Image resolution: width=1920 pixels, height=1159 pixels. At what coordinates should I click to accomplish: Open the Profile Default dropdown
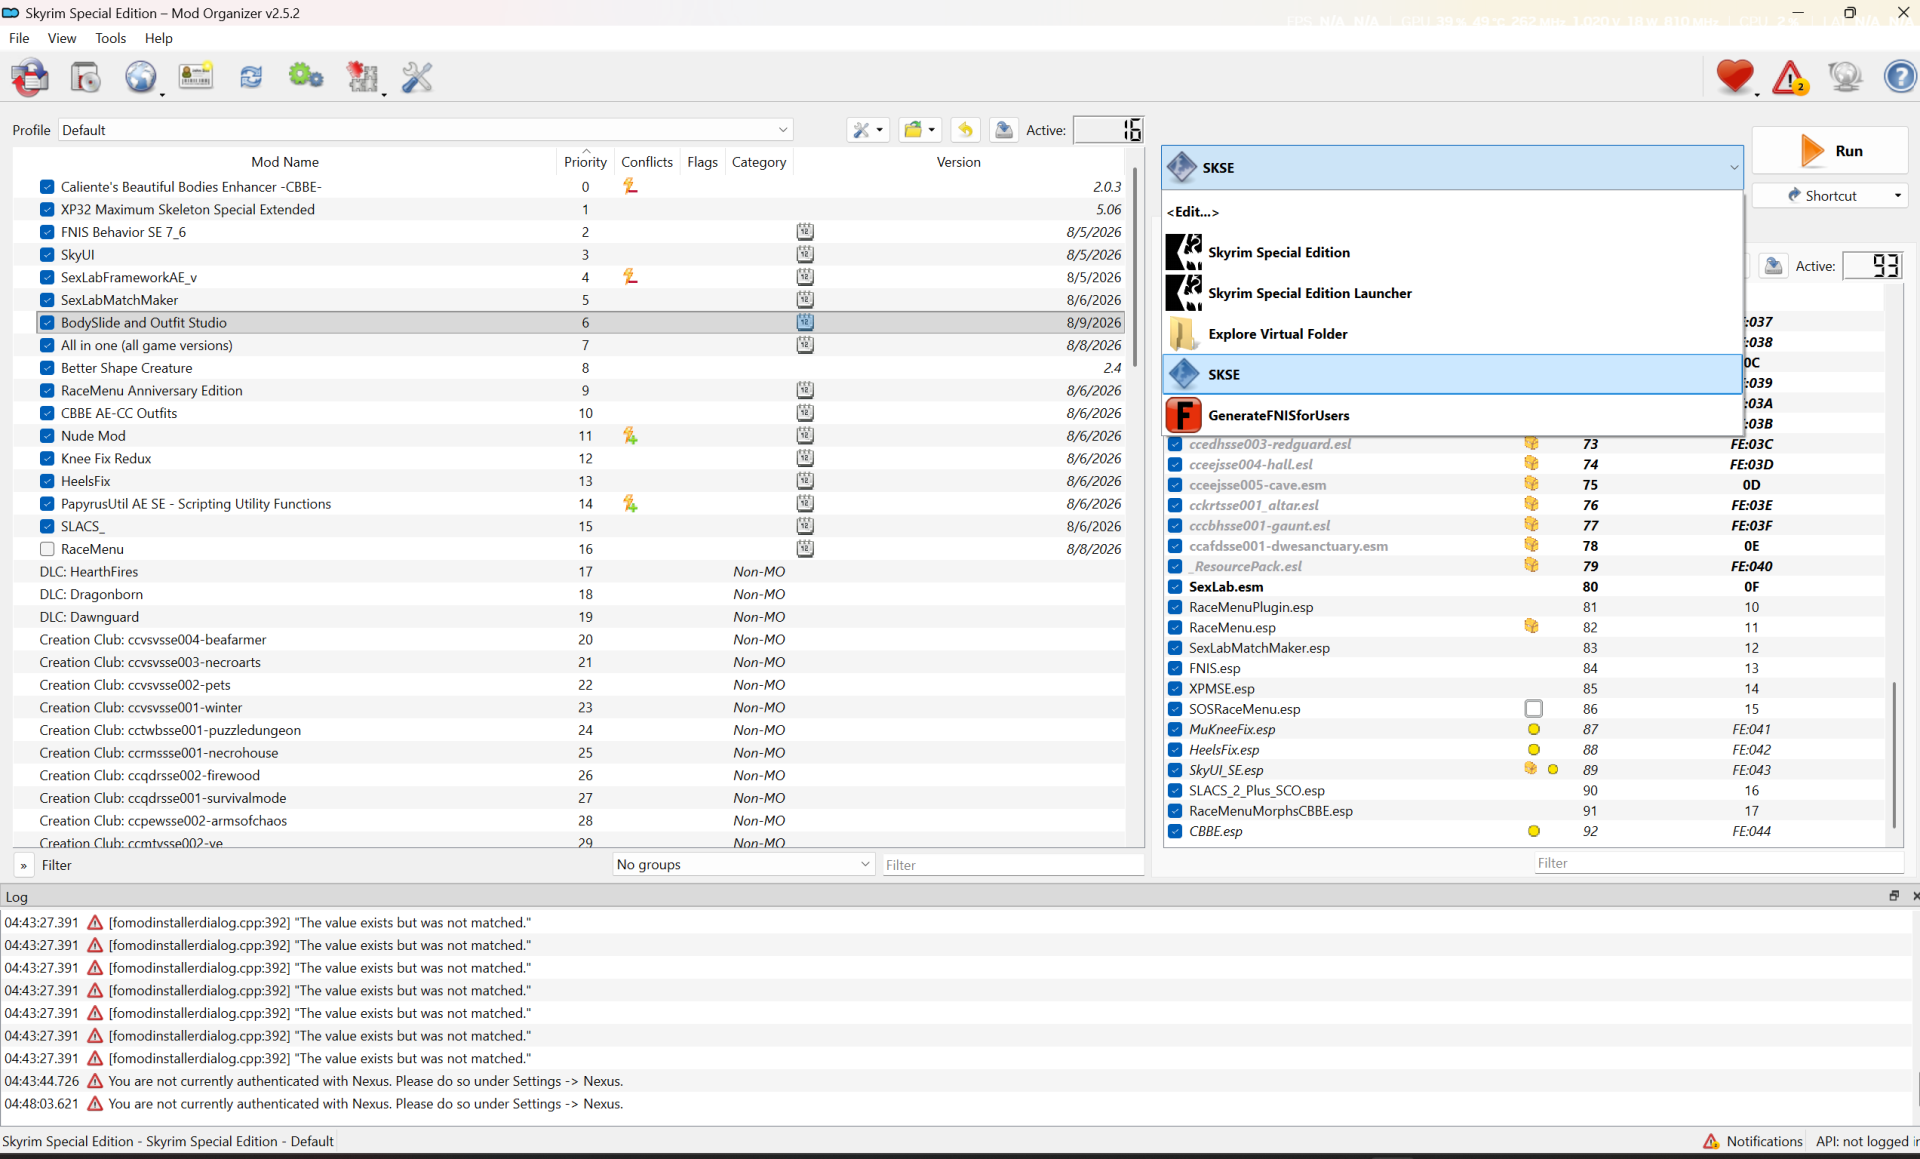click(x=425, y=130)
